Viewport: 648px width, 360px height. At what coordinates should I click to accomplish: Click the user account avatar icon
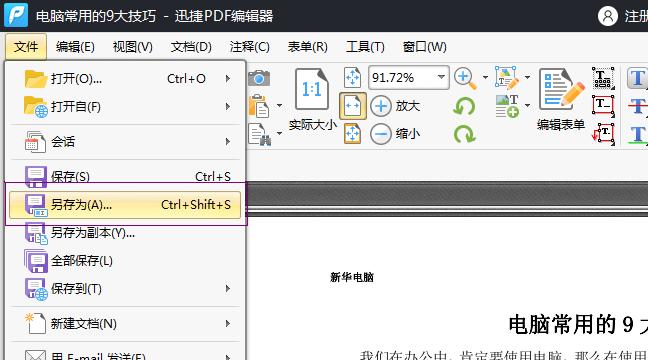(x=608, y=16)
